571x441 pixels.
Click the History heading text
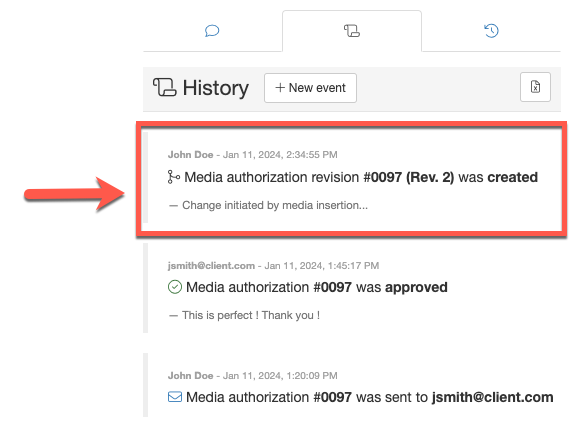216,88
